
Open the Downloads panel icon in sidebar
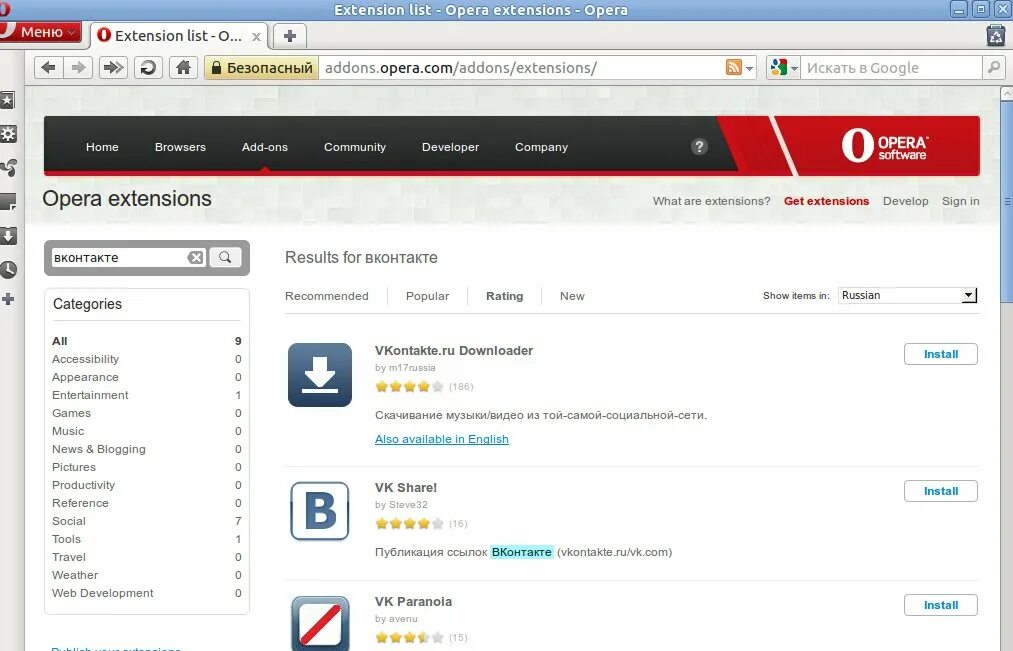[8, 235]
